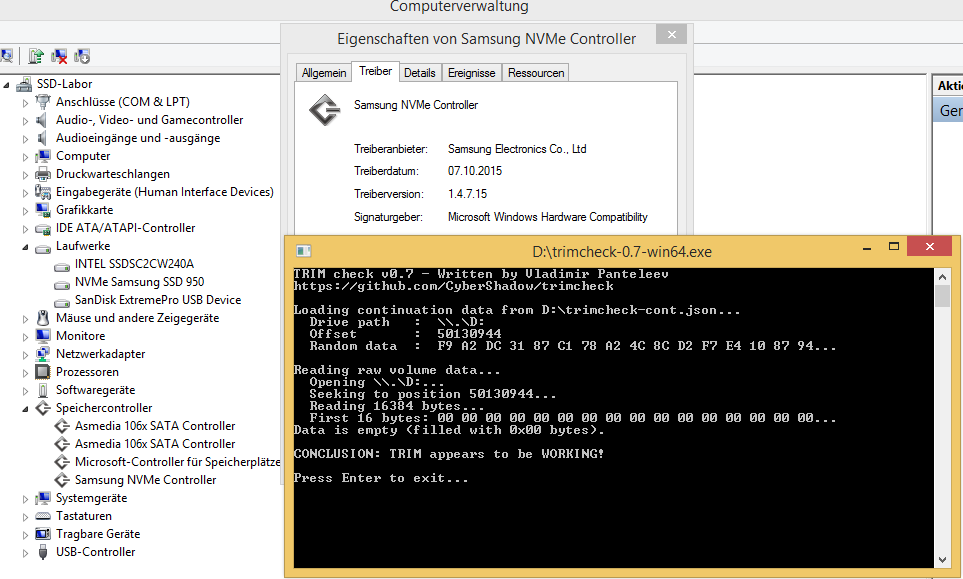The width and height of the screenshot is (963, 579).
Task: Switch to the Ressourcen tab
Action: tap(536, 72)
